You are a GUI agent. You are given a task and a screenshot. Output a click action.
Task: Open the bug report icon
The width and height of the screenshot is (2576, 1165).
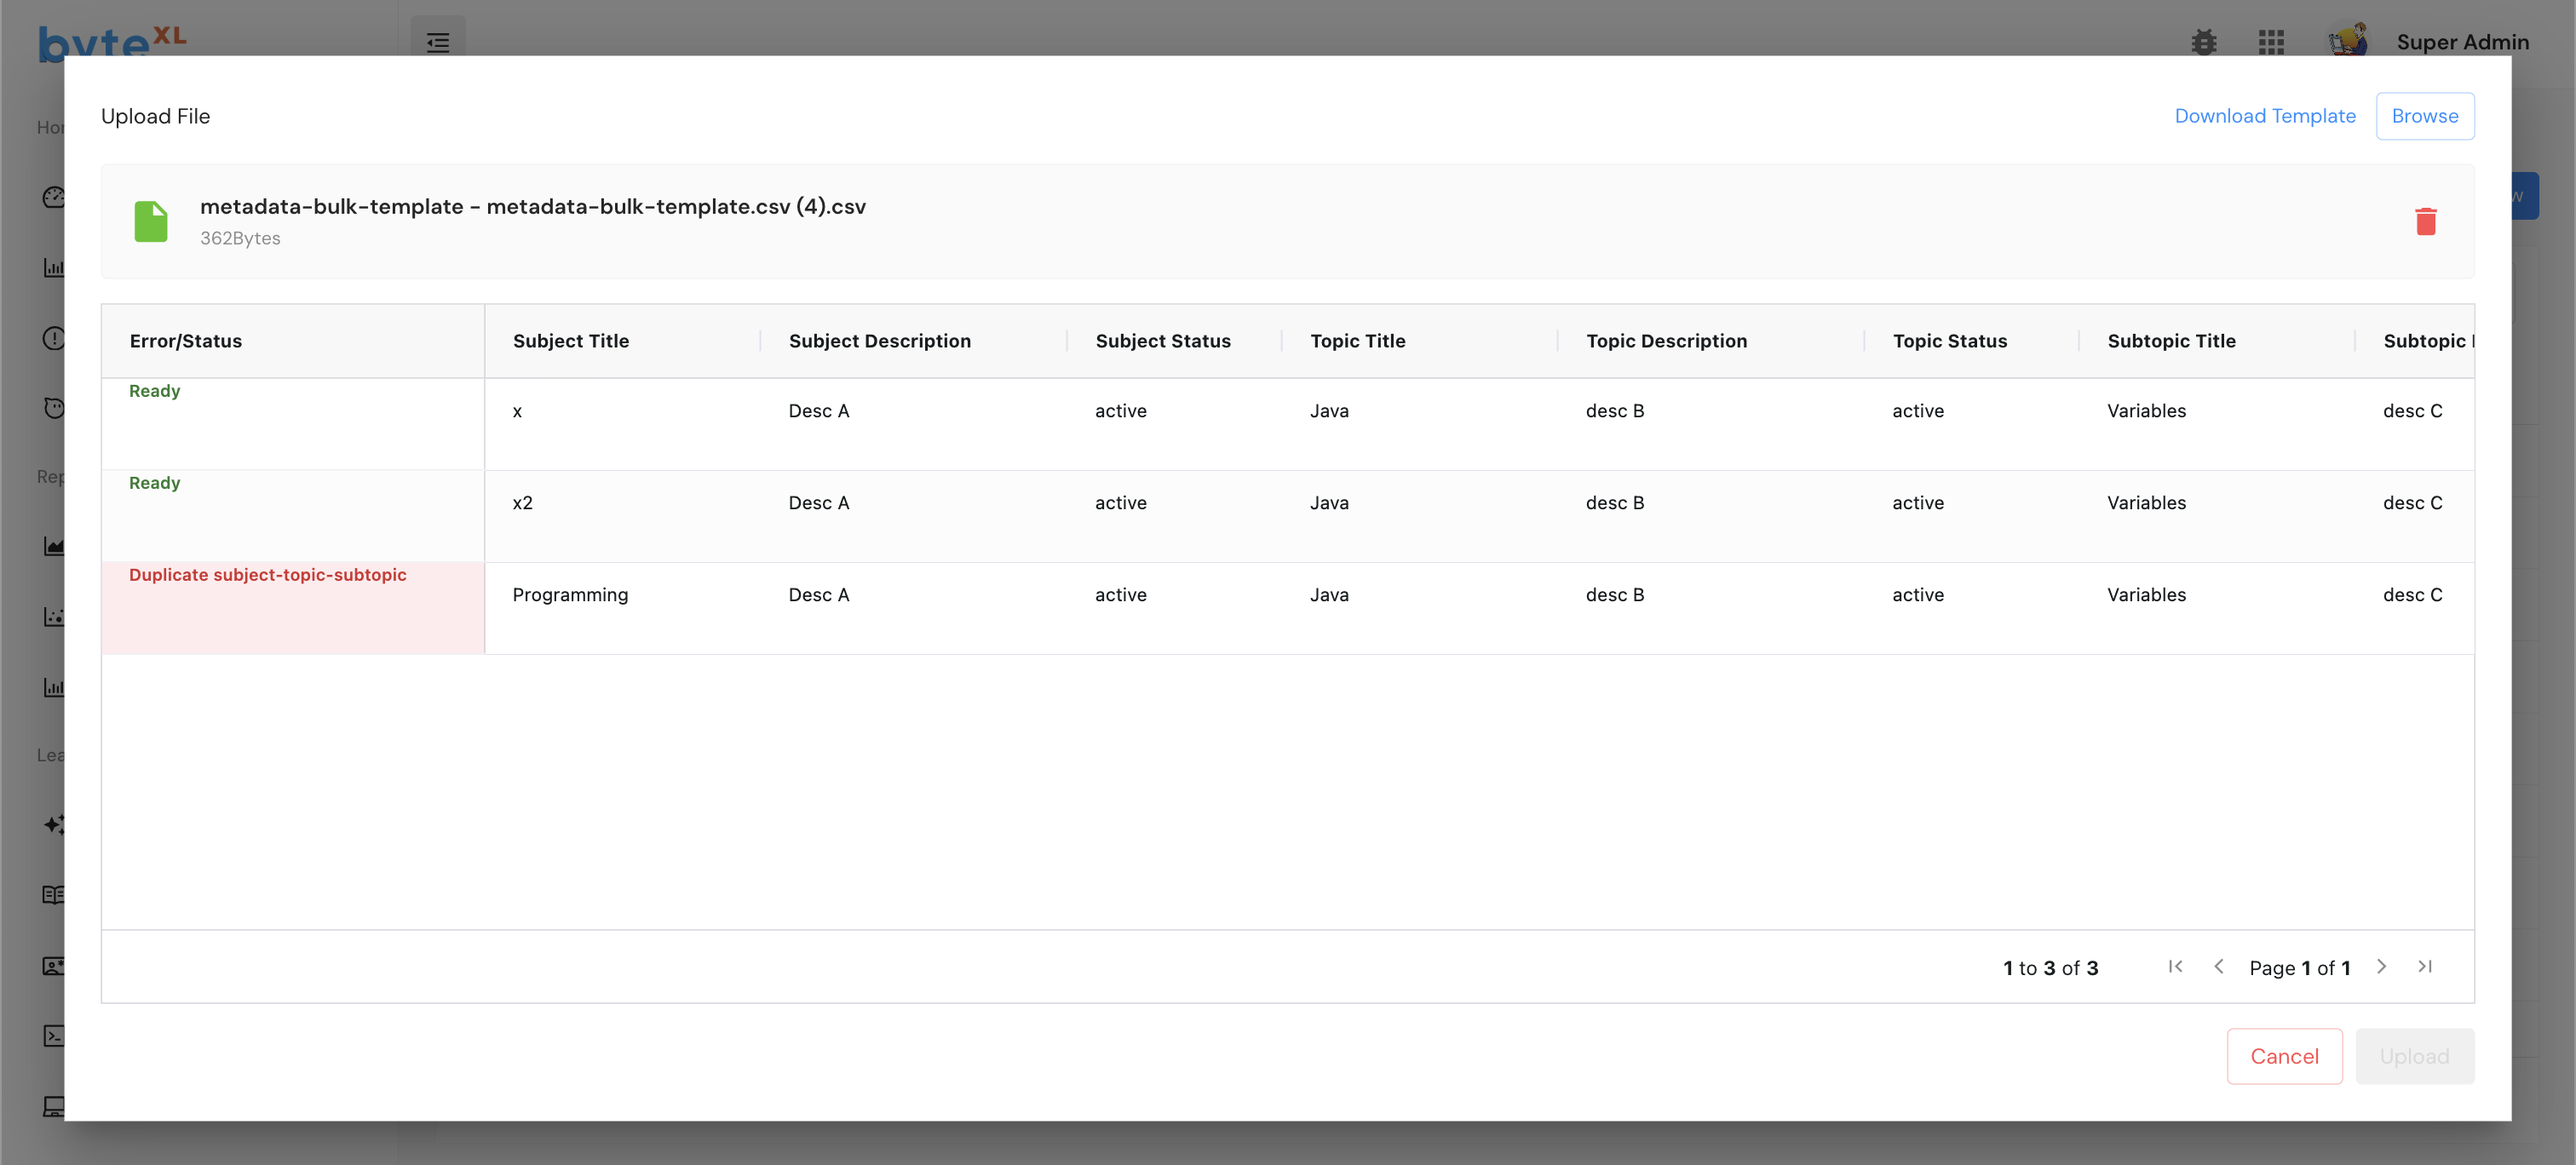click(2203, 42)
